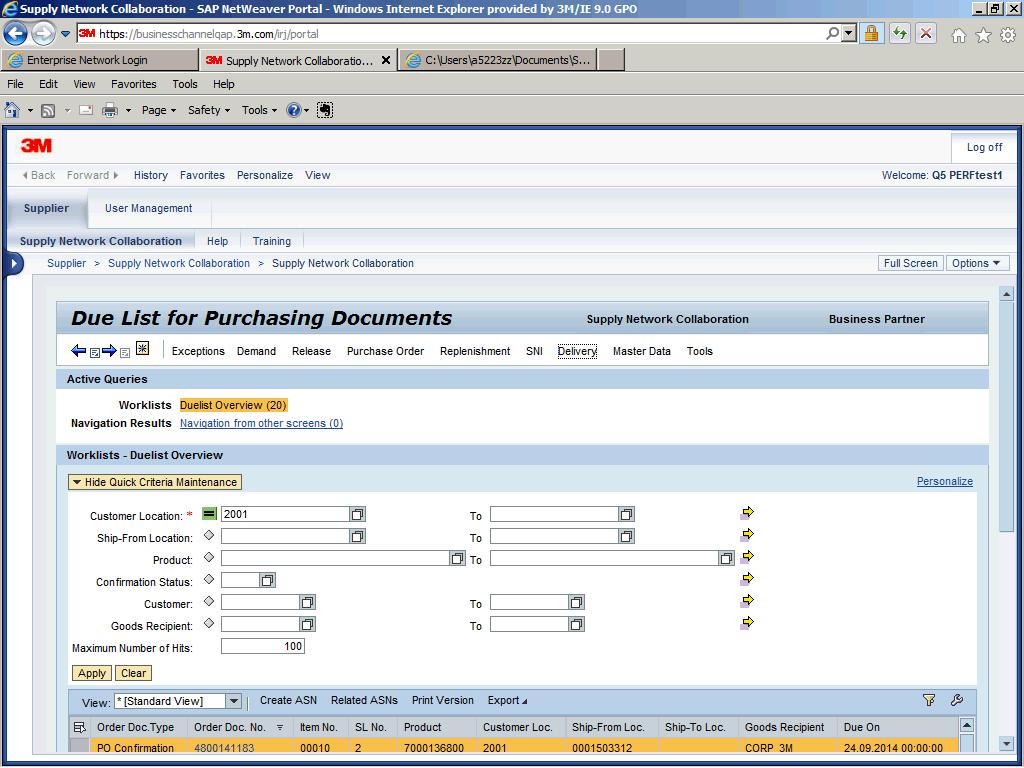Image resolution: width=1024 pixels, height=768 pixels.
Task: Open the Delivery menu
Action: point(577,351)
